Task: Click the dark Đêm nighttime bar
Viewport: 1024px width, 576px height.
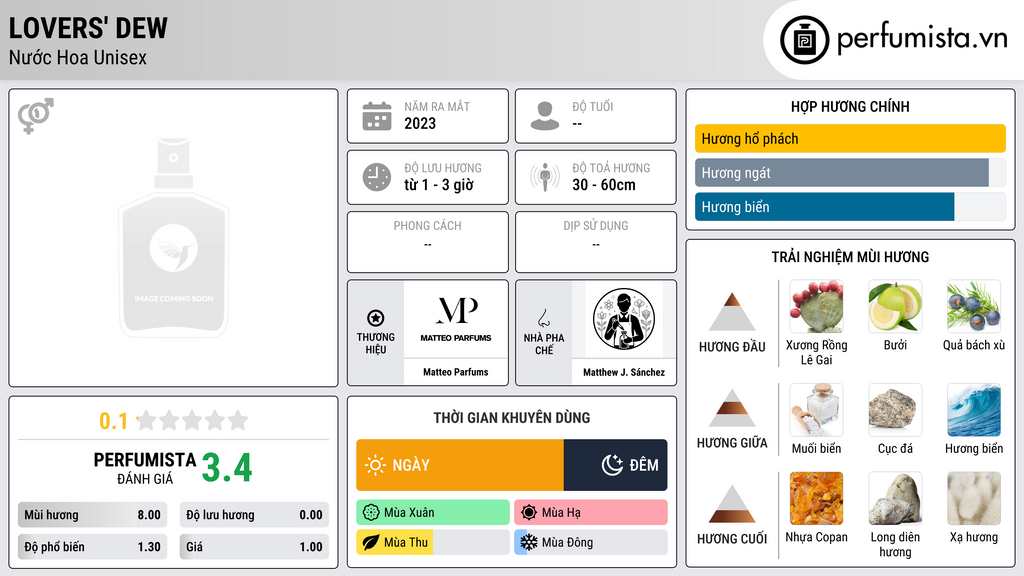Action: pyautogui.click(x=615, y=465)
